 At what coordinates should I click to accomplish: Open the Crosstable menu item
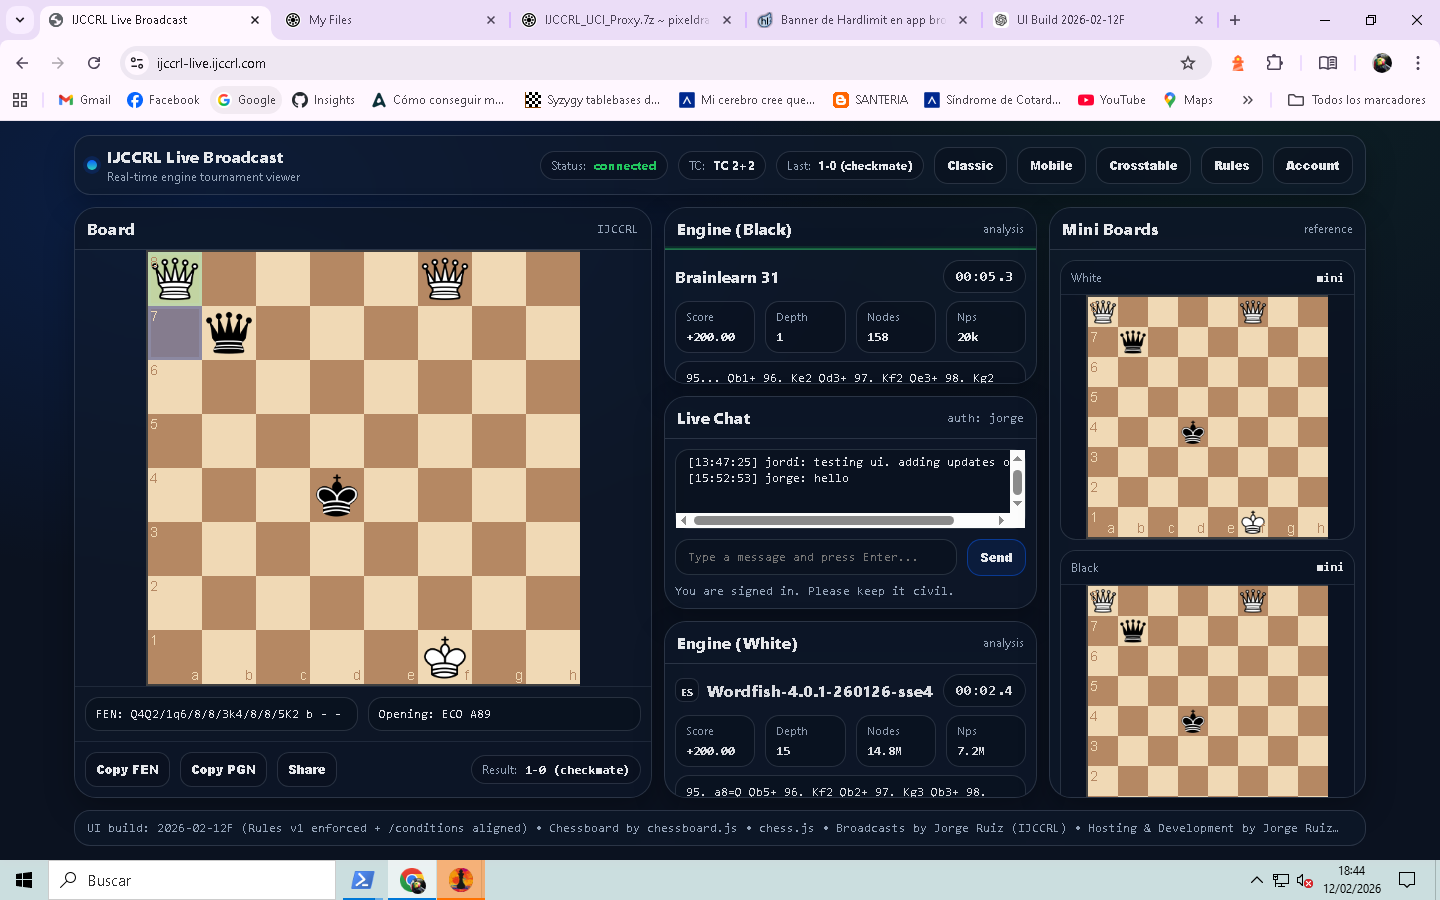(x=1142, y=166)
